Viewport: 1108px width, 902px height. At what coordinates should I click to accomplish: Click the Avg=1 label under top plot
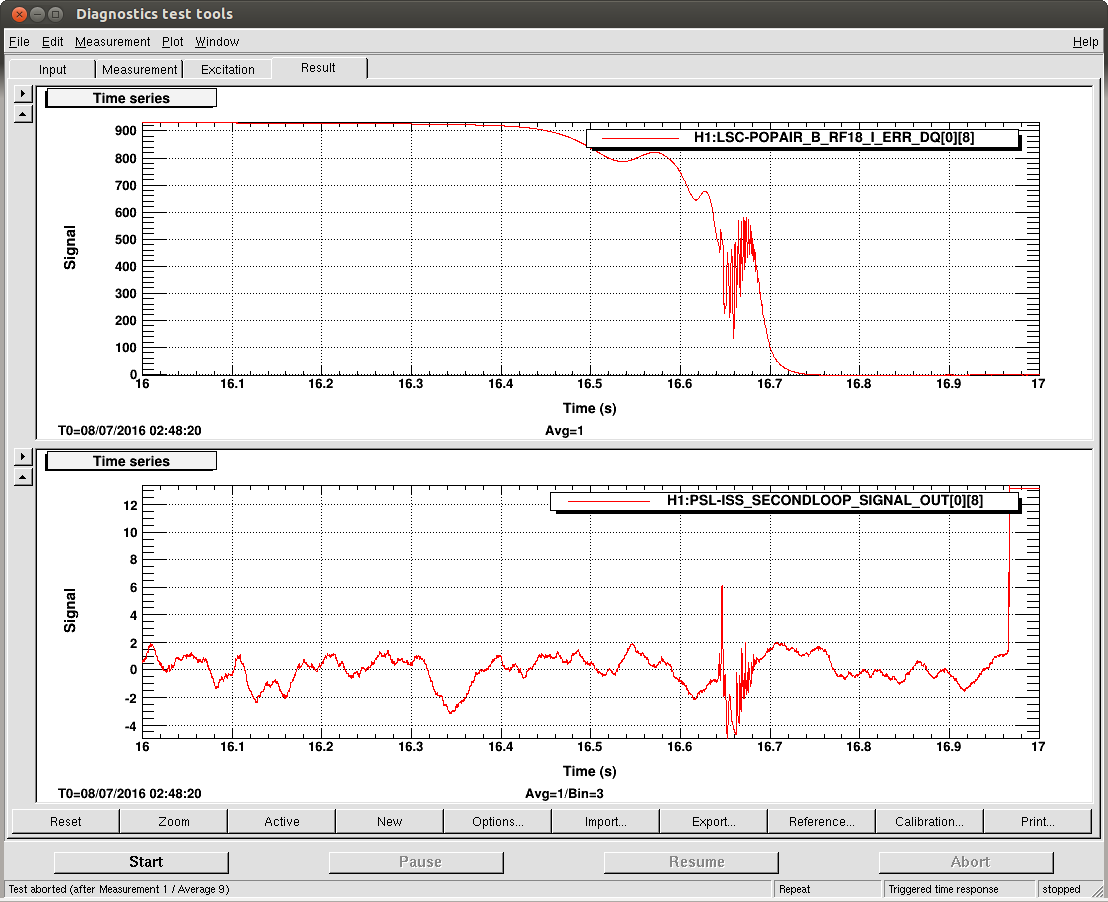(564, 430)
